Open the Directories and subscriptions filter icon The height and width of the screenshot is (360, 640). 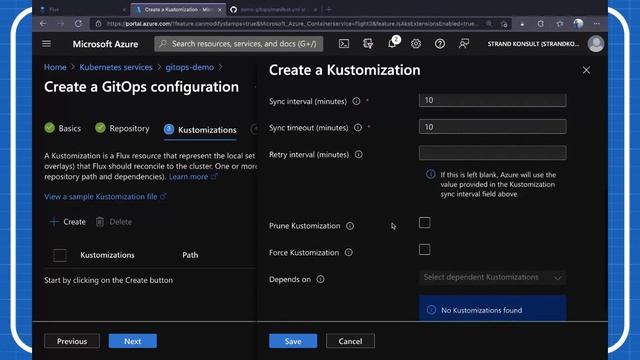368,44
